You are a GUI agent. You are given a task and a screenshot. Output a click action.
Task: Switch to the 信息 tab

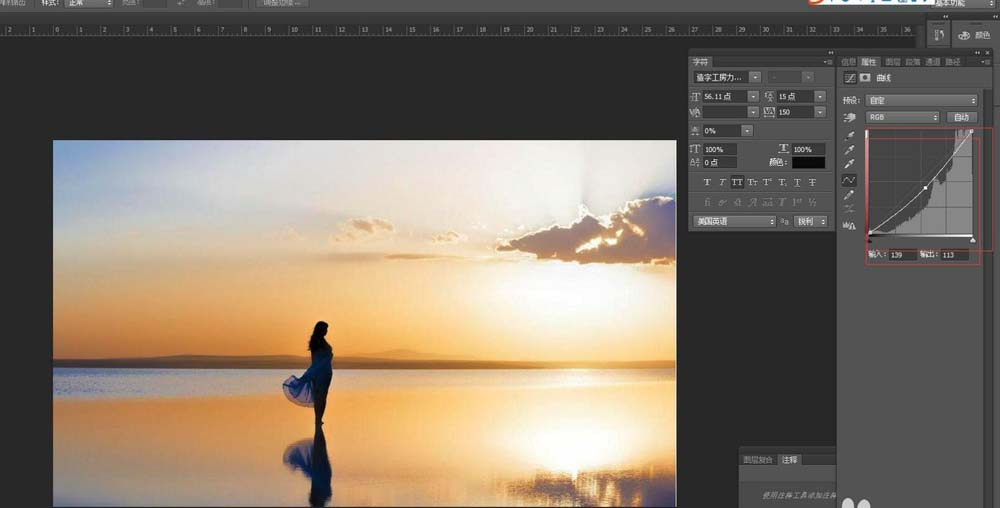[x=848, y=62]
